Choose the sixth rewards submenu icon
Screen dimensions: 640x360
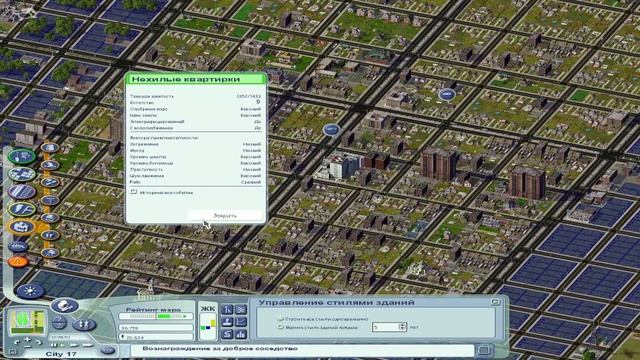pos(50,236)
